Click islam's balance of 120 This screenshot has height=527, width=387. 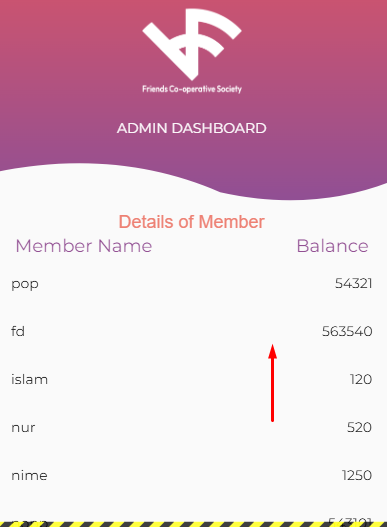click(361, 379)
